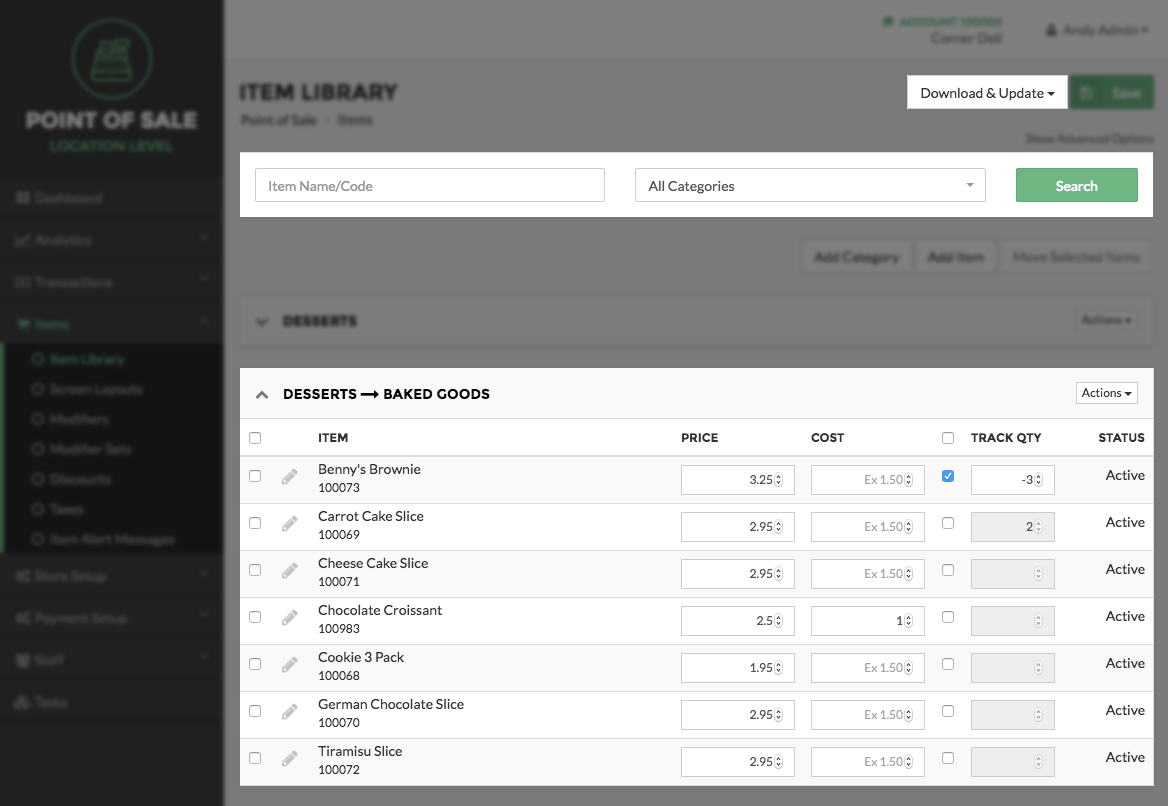This screenshot has width=1168, height=806.
Task: Adjust the Cookie 3 Pack price stepper arrows
Action: (x=779, y=667)
